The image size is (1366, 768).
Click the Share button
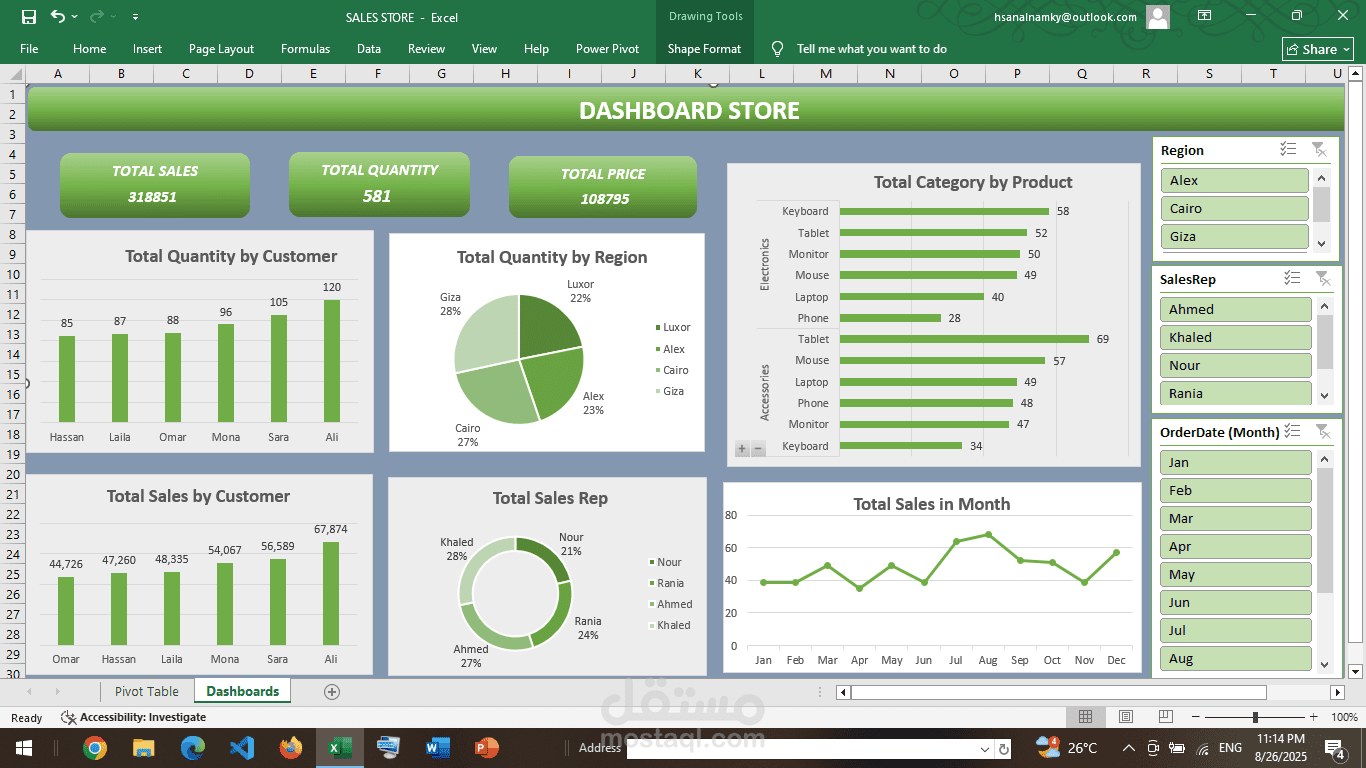1318,49
